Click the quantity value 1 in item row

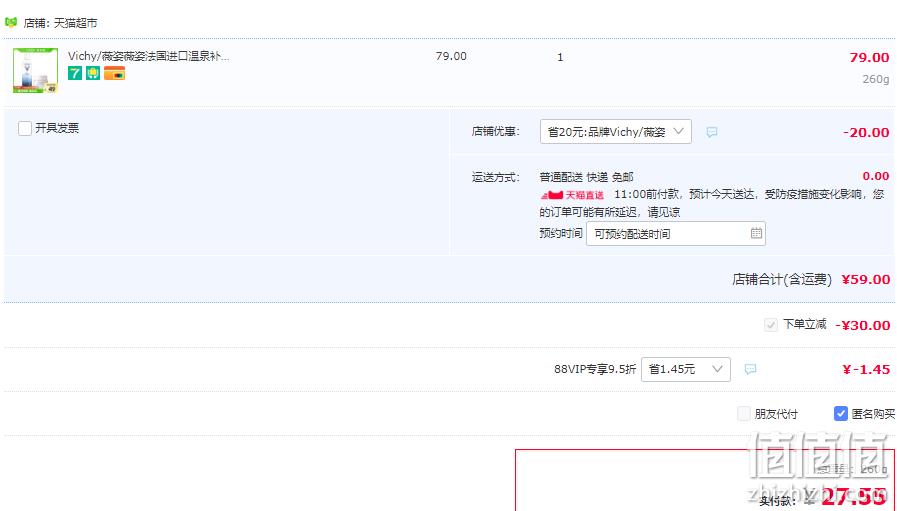tap(560, 57)
